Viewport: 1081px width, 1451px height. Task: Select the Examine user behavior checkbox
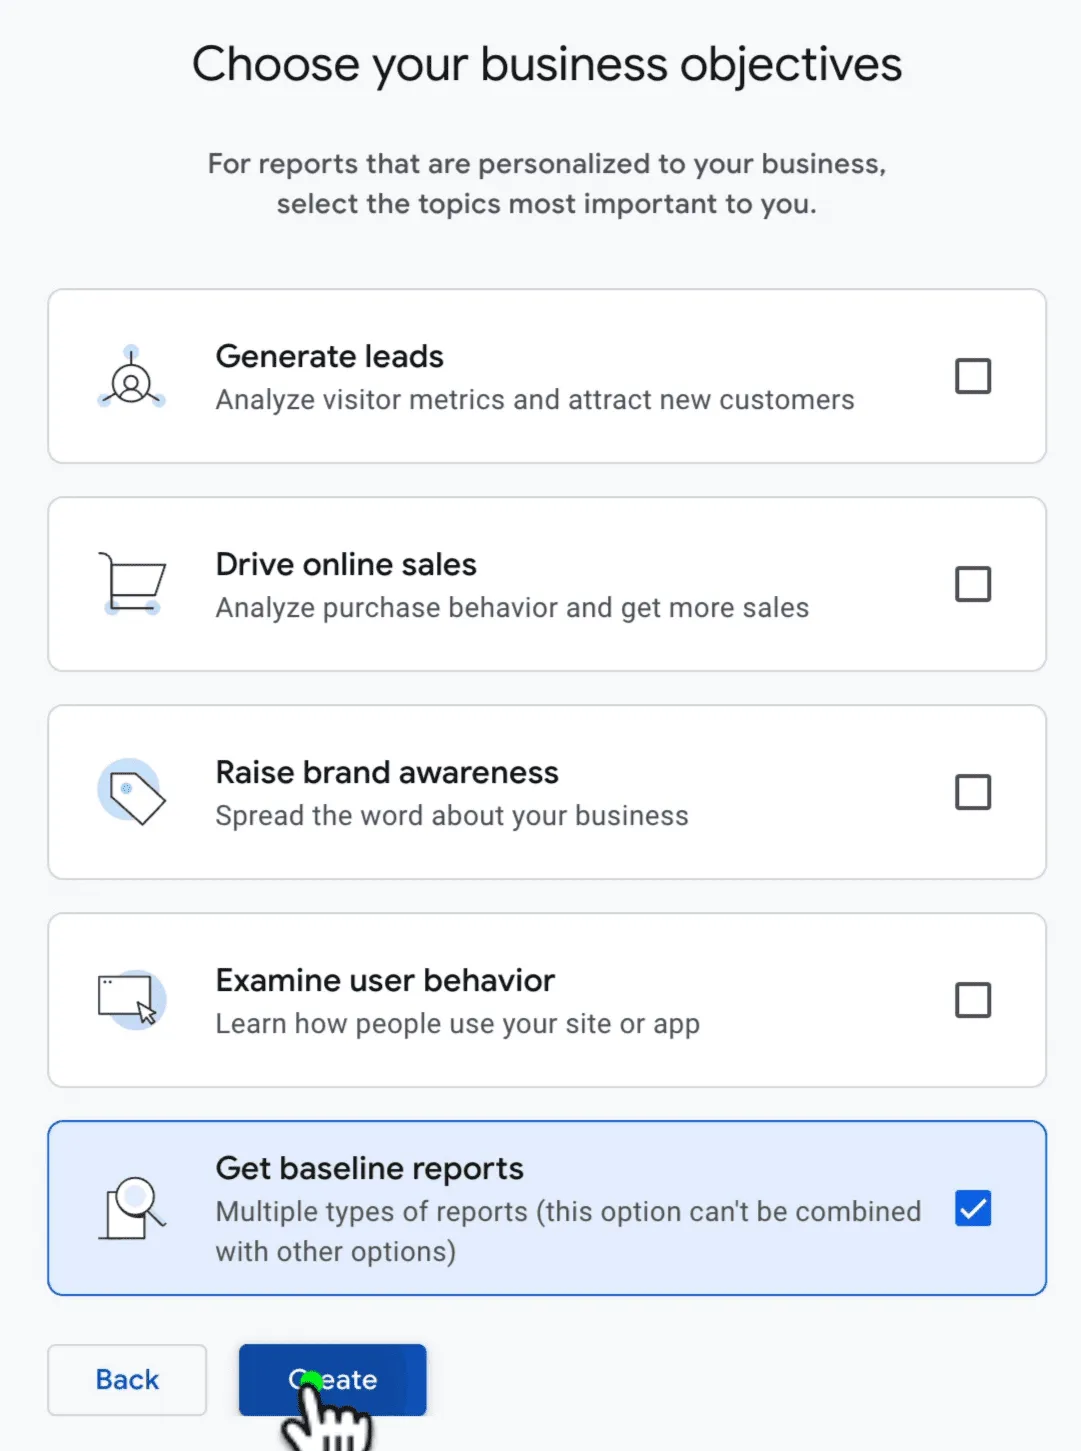pos(973,1000)
